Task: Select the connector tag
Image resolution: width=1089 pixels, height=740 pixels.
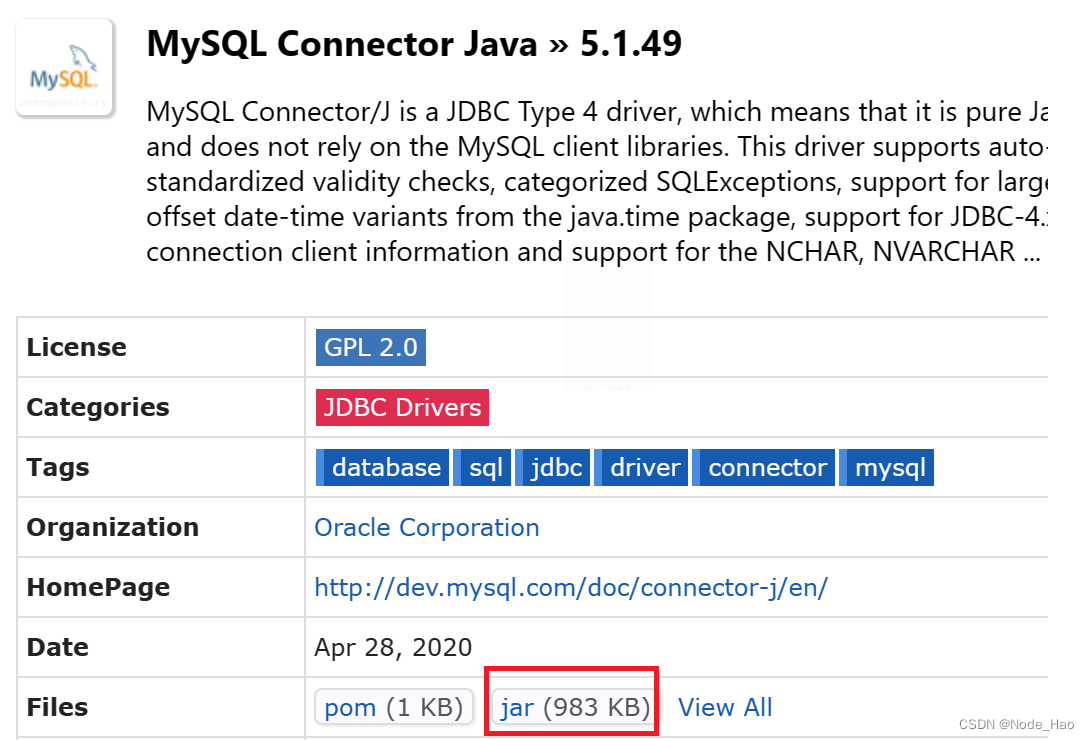Action: tap(764, 468)
